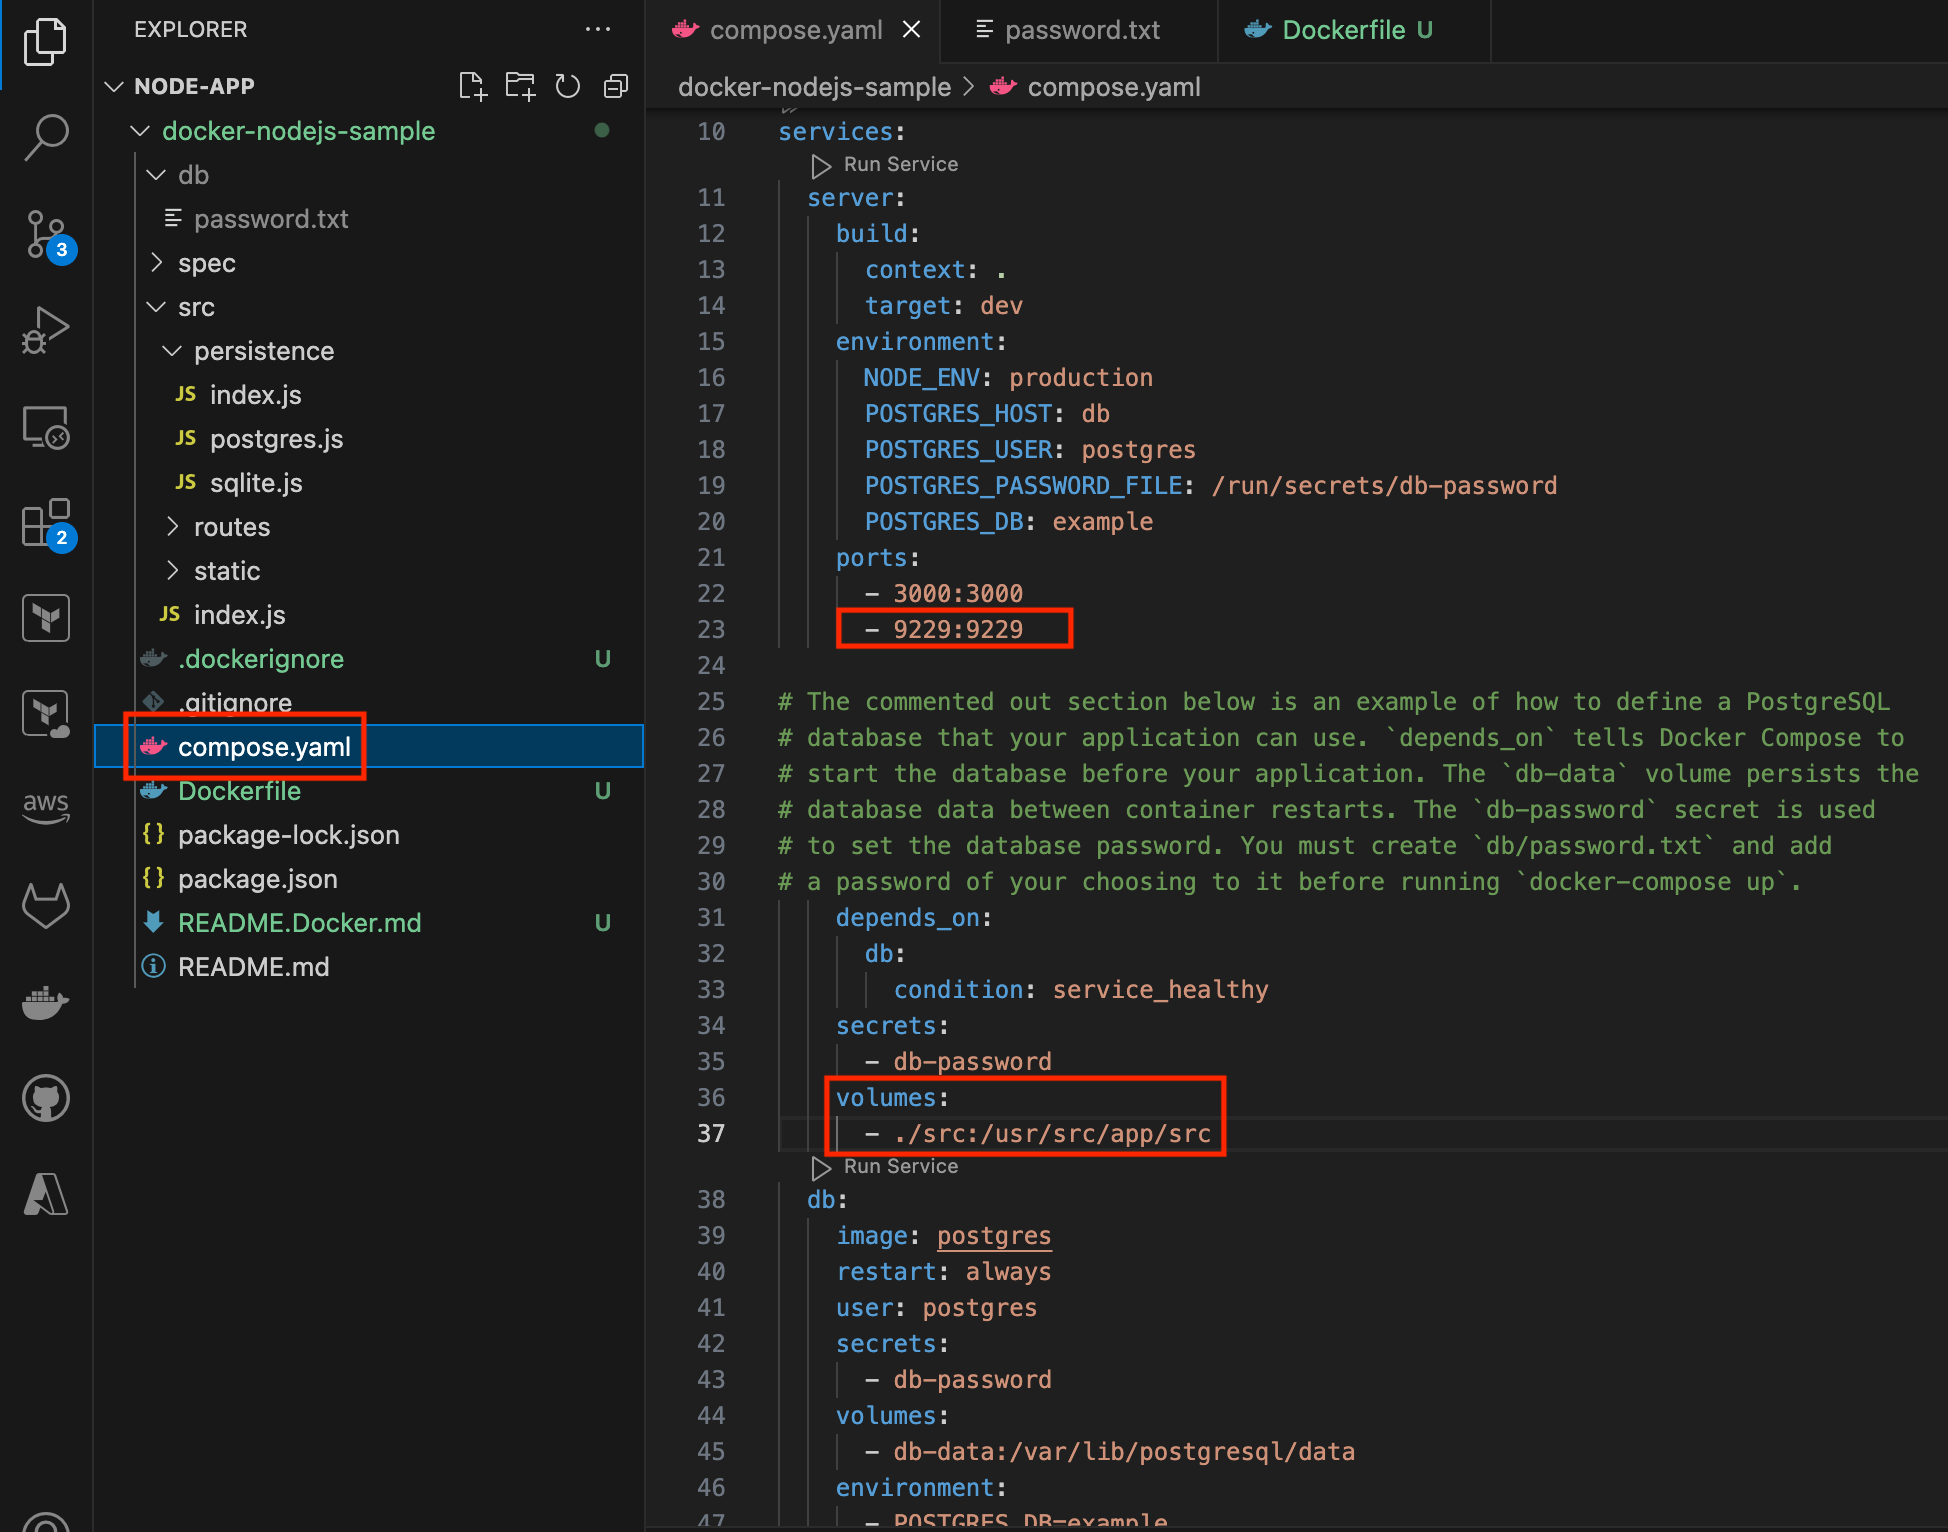The height and width of the screenshot is (1532, 1948).
Task: Click New File icon in NODE-APP header
Action: pyautogui.click(x=472, y=87)
